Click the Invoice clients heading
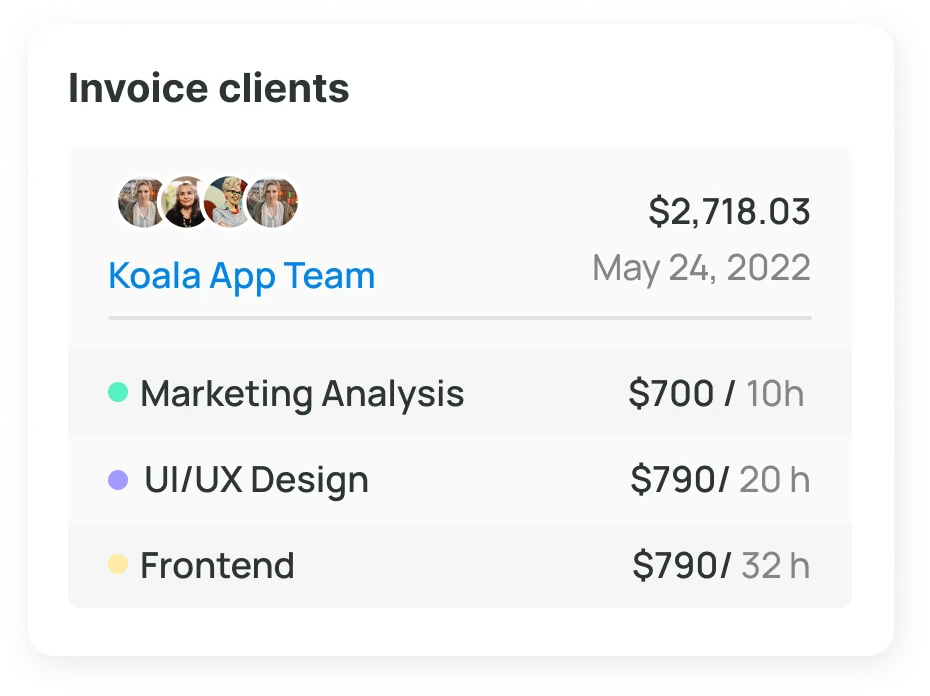The width and height of the screenshot is (930, 696). pos(209,88)
